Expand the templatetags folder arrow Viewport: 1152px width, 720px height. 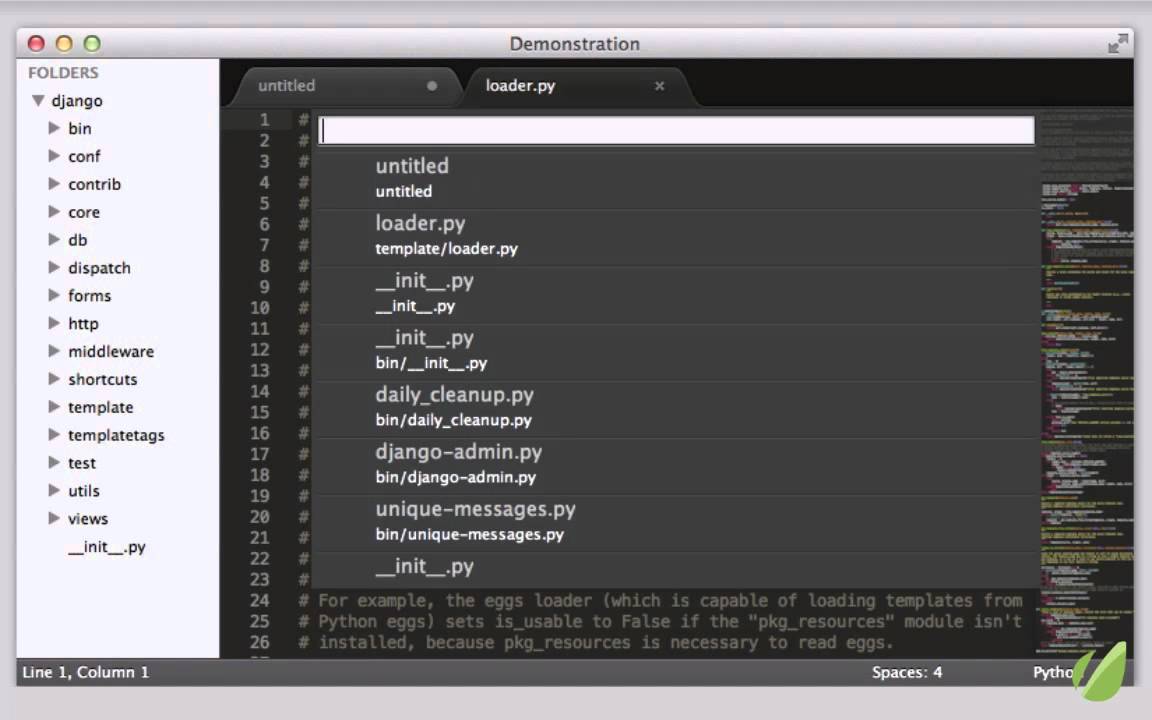54,435
